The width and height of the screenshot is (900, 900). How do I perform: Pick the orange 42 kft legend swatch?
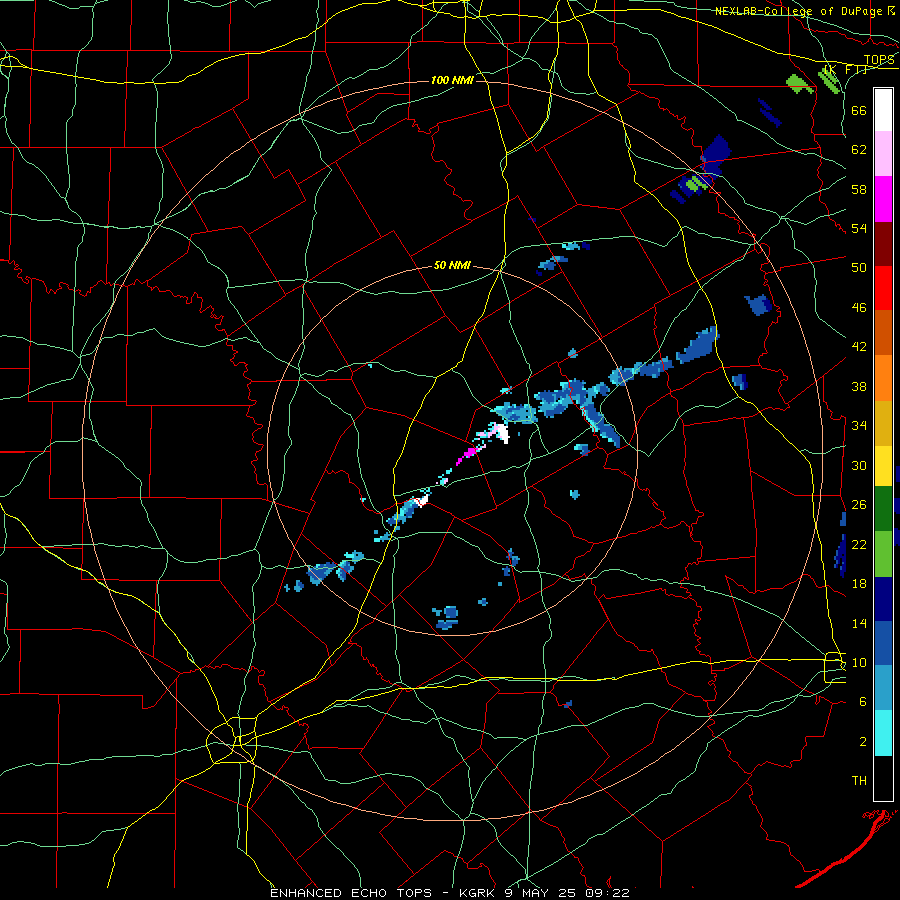(883, 378)
